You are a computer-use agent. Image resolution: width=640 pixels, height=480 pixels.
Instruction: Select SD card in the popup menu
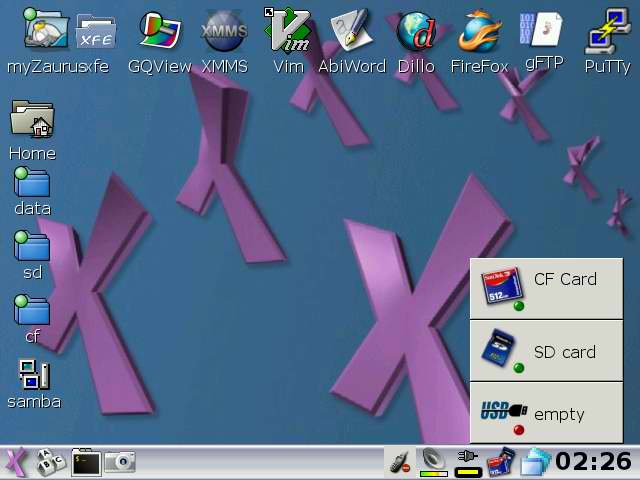pos(546,352)
